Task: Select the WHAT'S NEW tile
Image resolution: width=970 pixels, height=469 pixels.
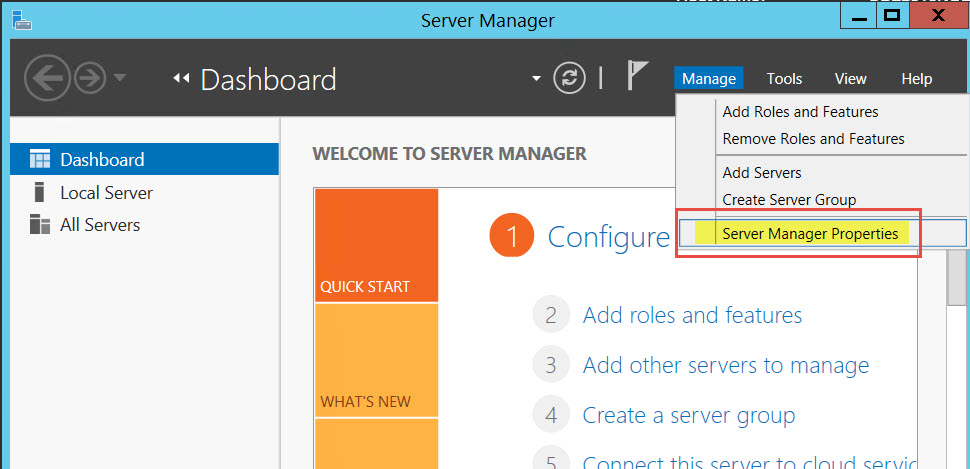Action: click(x=376, y=360)
